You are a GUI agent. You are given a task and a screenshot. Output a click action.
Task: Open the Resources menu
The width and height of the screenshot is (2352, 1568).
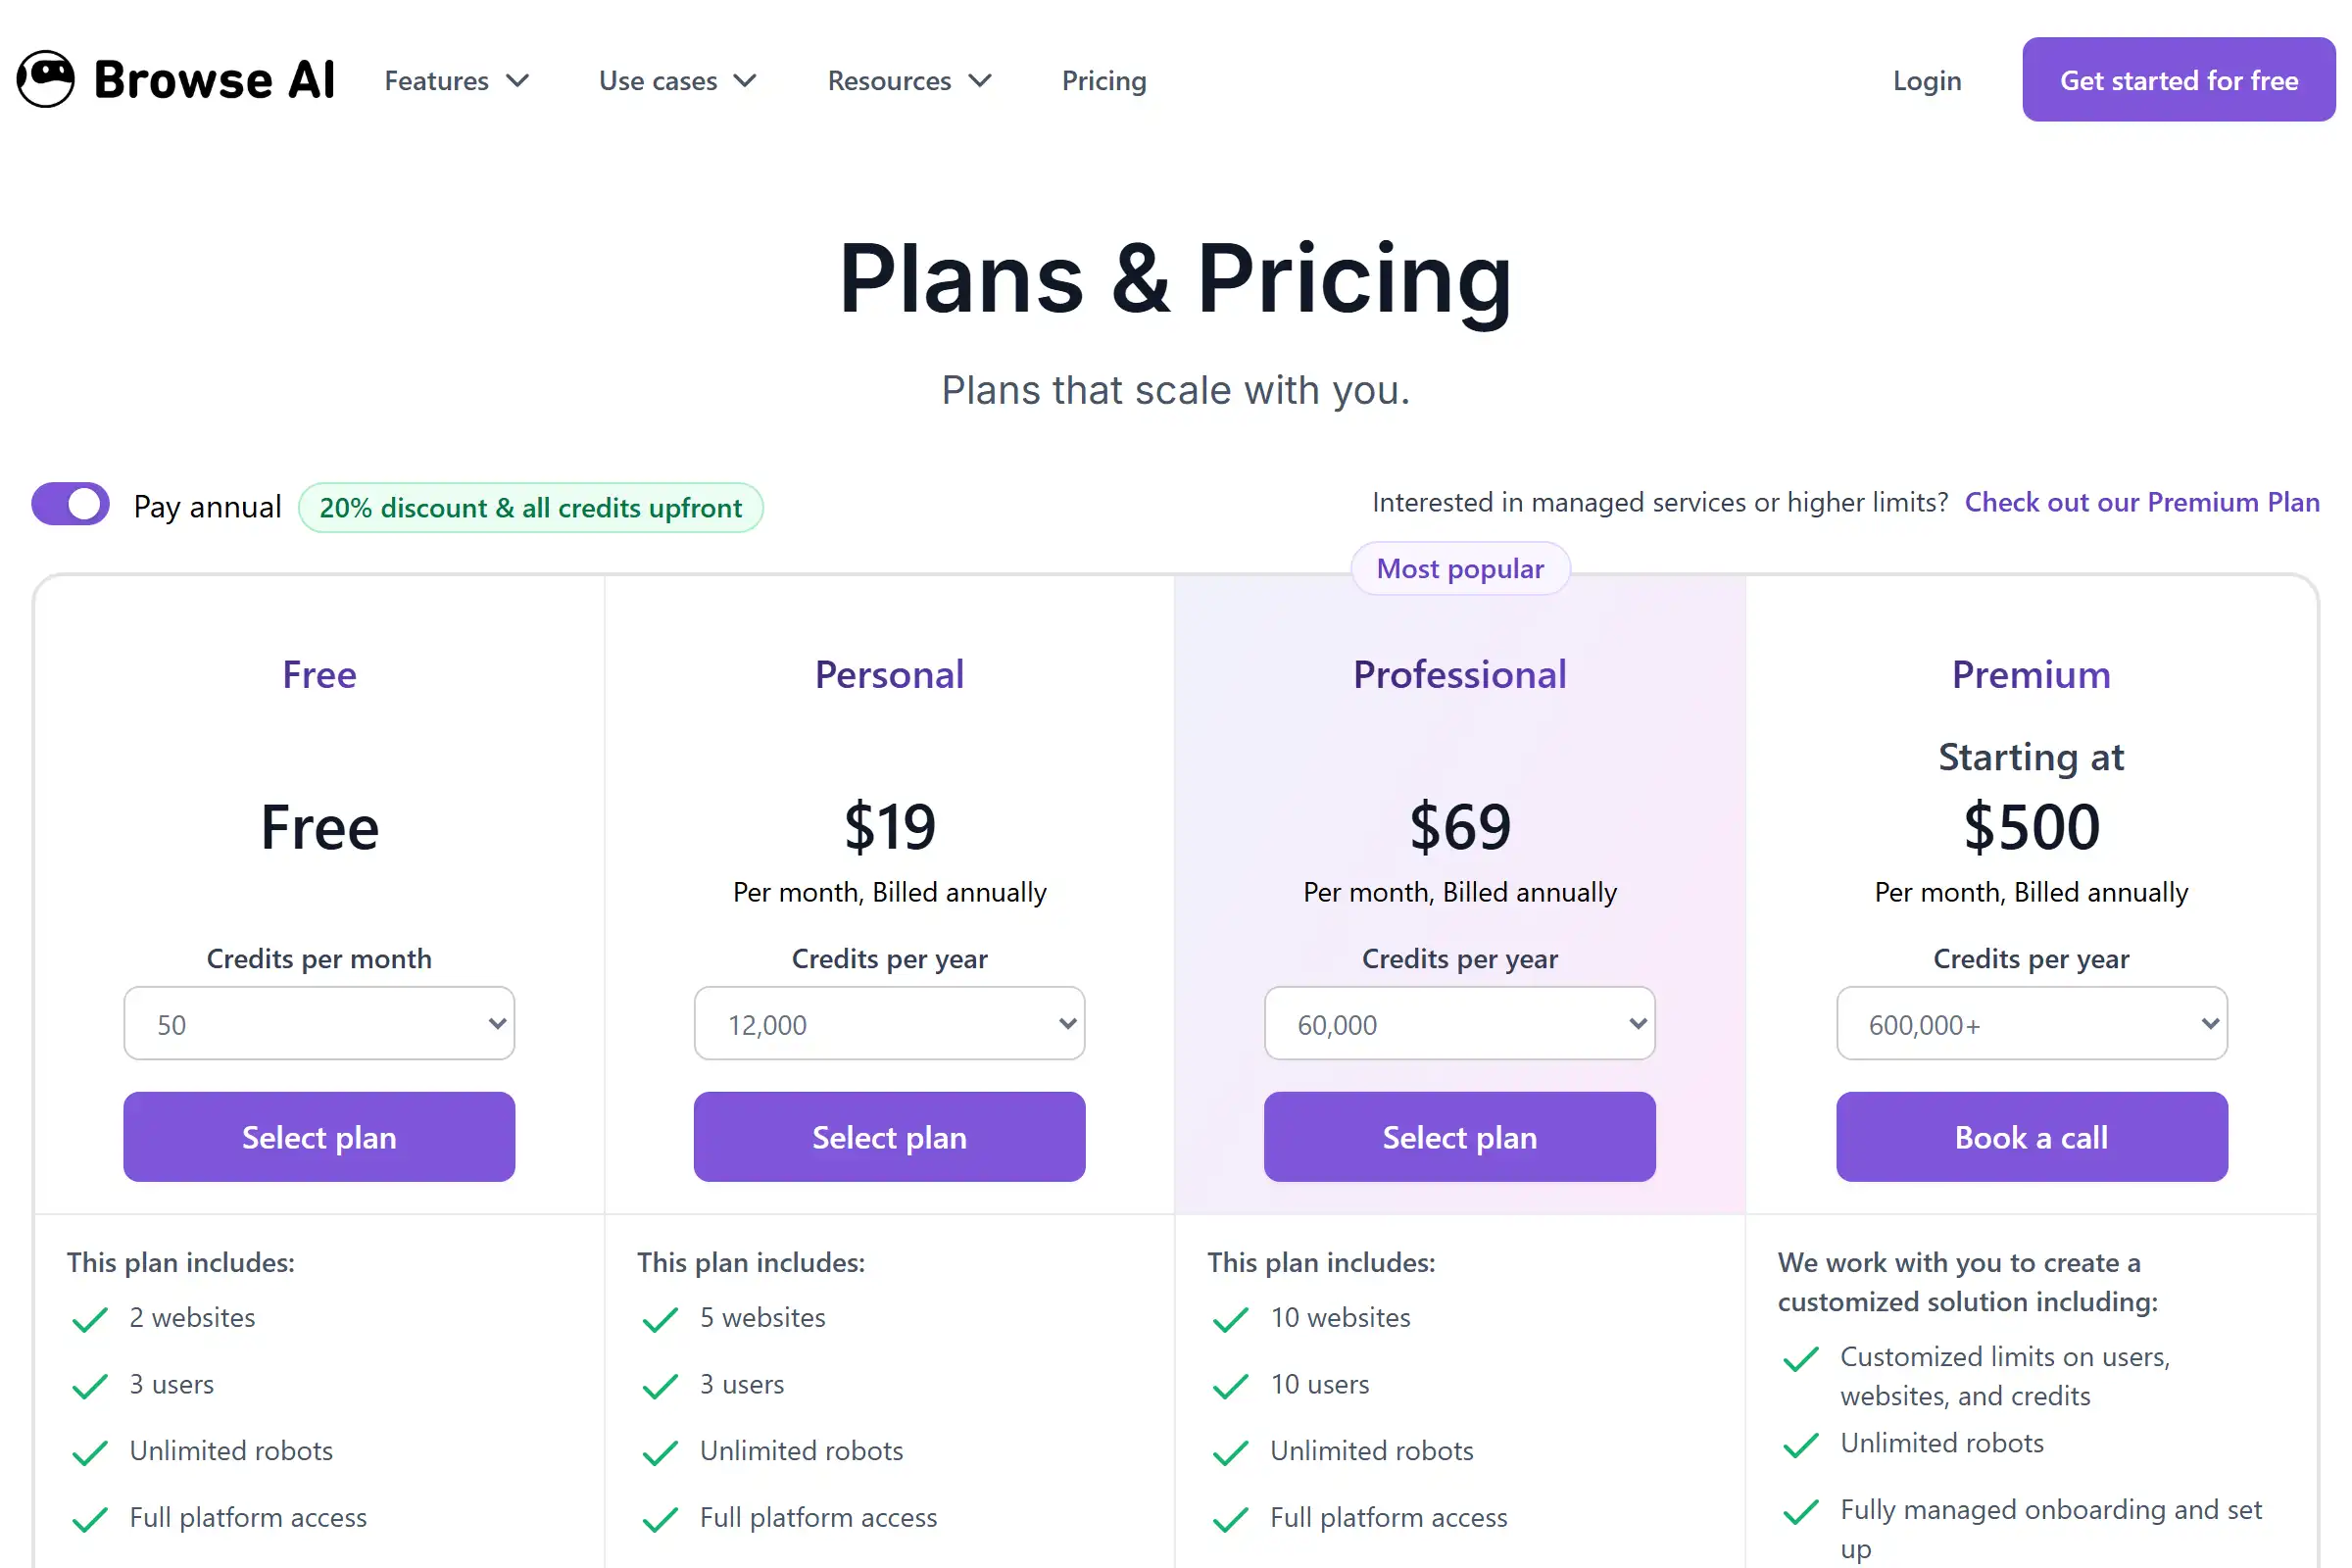click(908, 80)
